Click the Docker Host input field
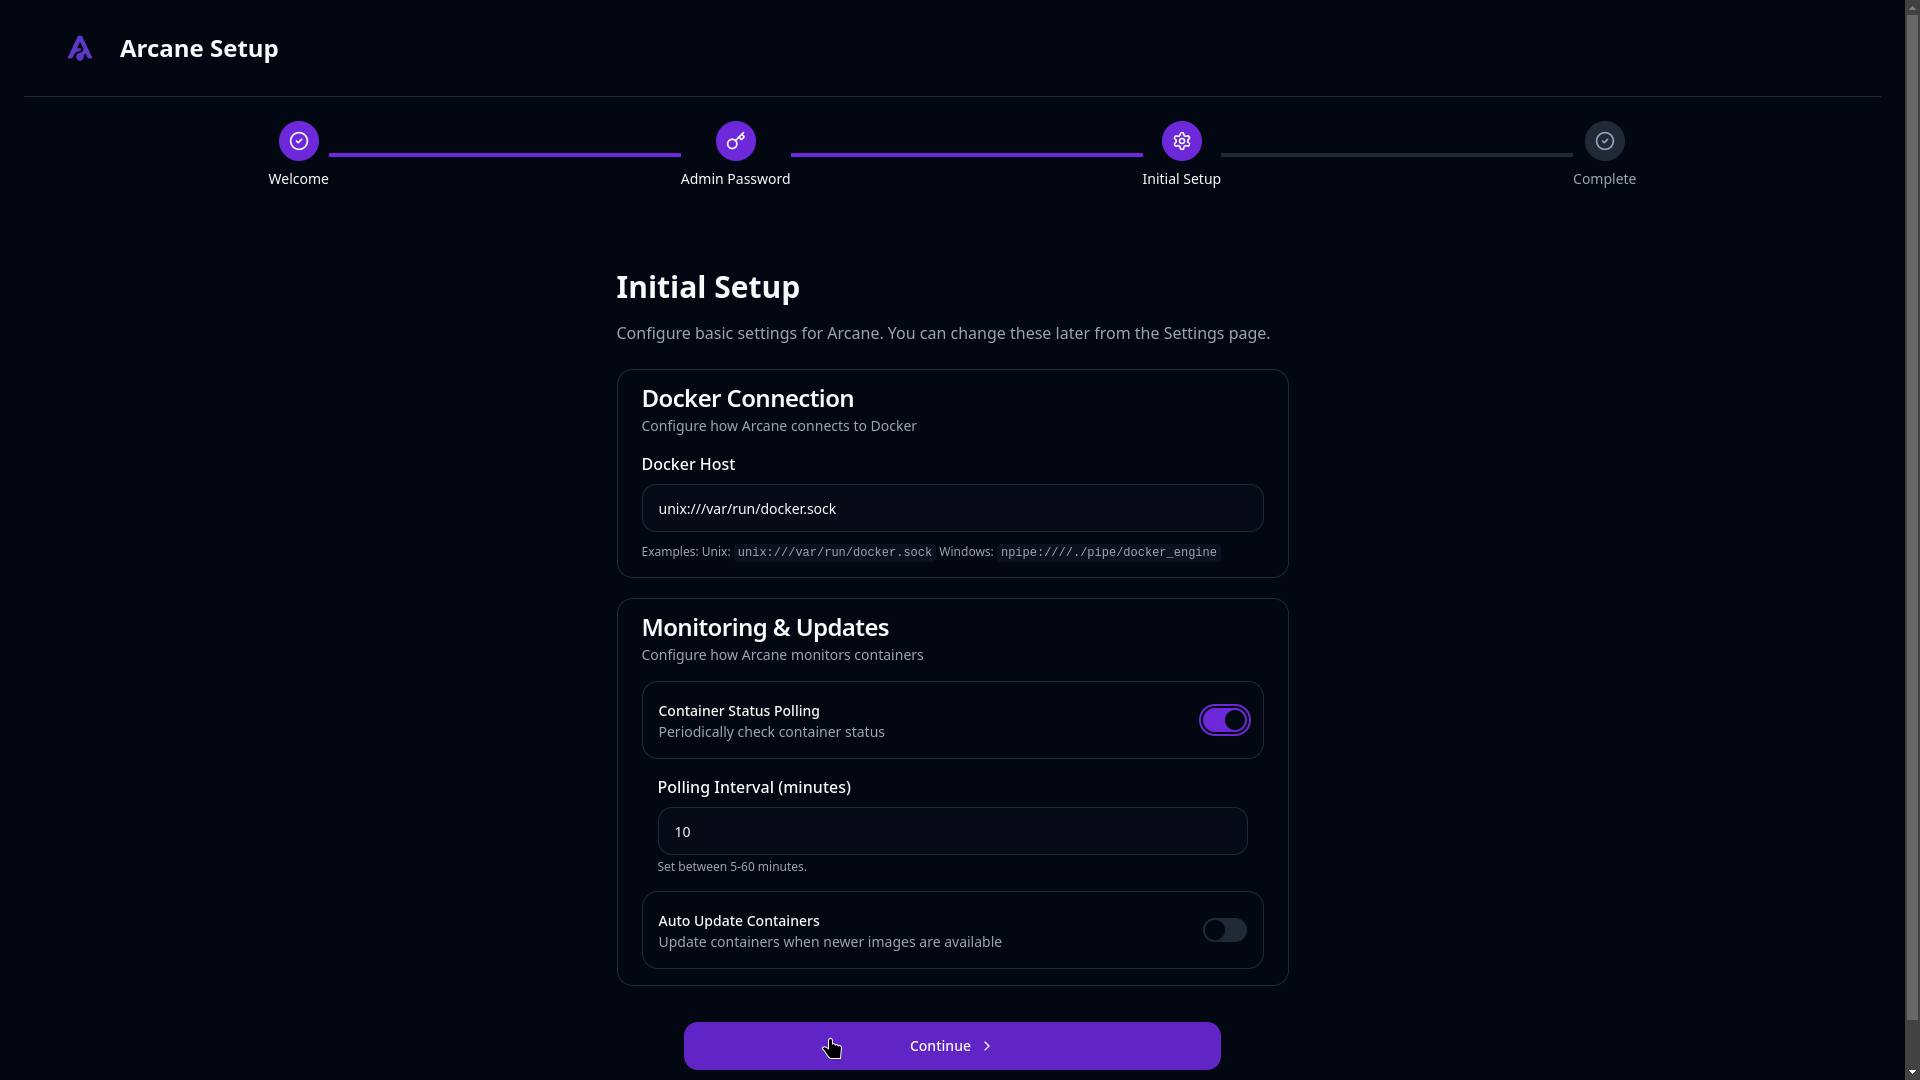 point(952,508)
